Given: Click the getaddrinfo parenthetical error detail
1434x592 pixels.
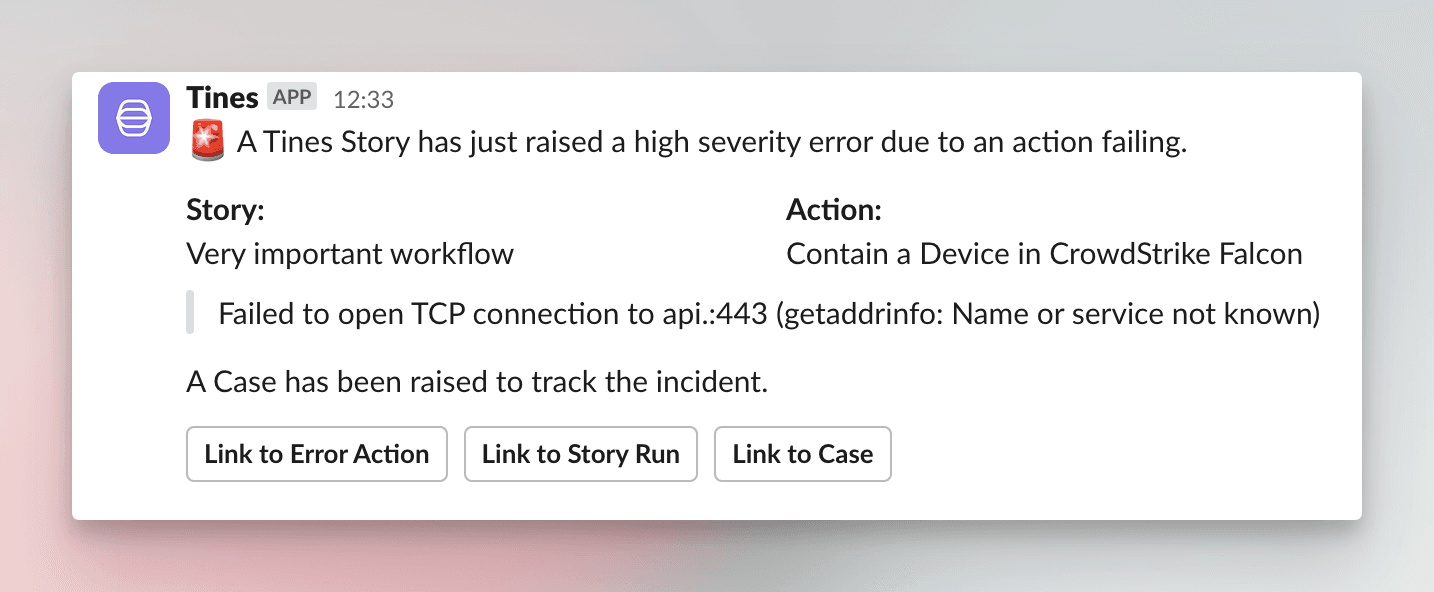Looking at the screenshot, I should (x=1047, y=315).
